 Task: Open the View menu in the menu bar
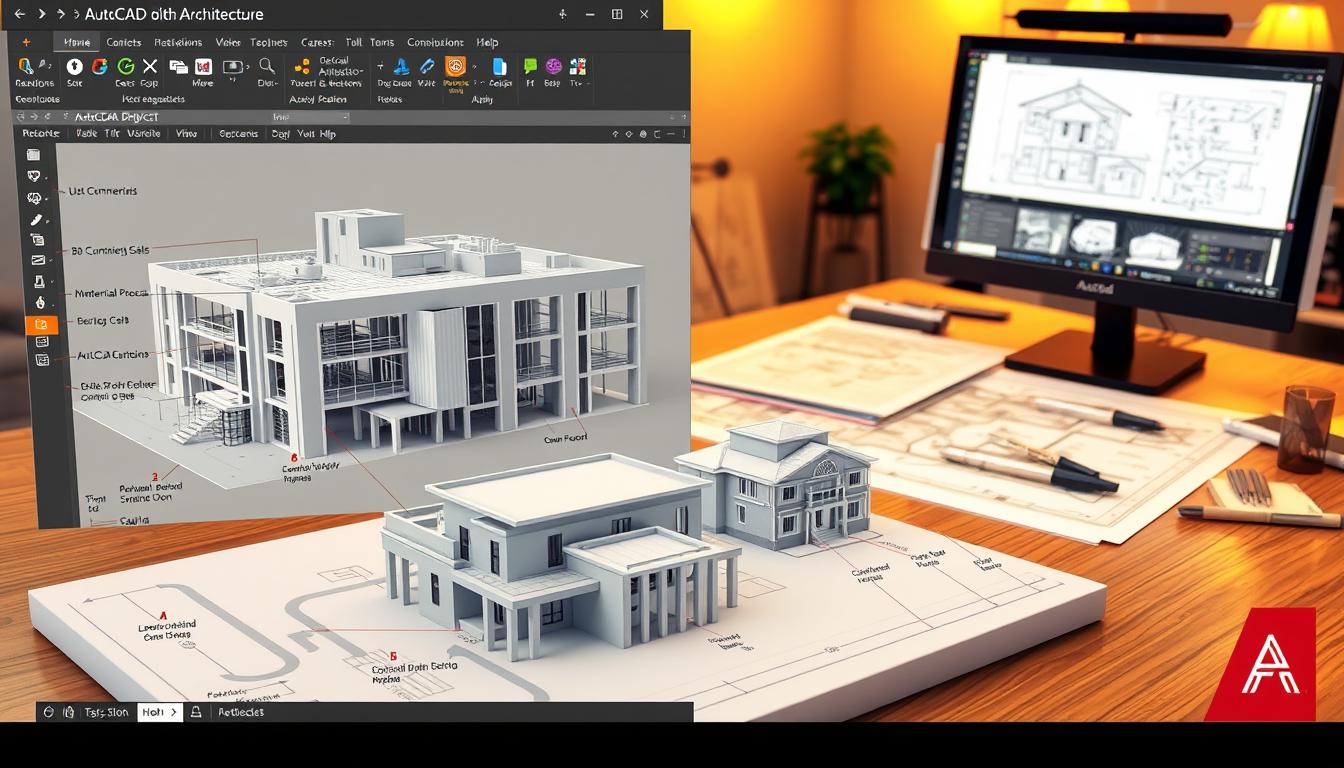point(185,134)
